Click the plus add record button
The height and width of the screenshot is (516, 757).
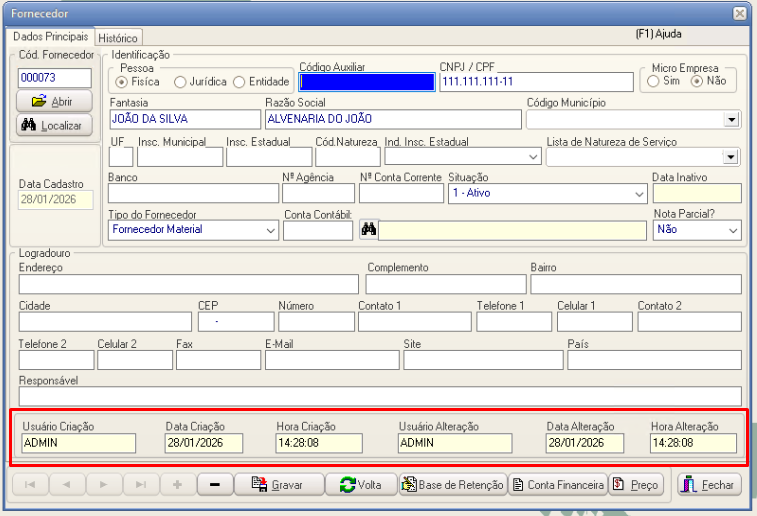[177, 485]
